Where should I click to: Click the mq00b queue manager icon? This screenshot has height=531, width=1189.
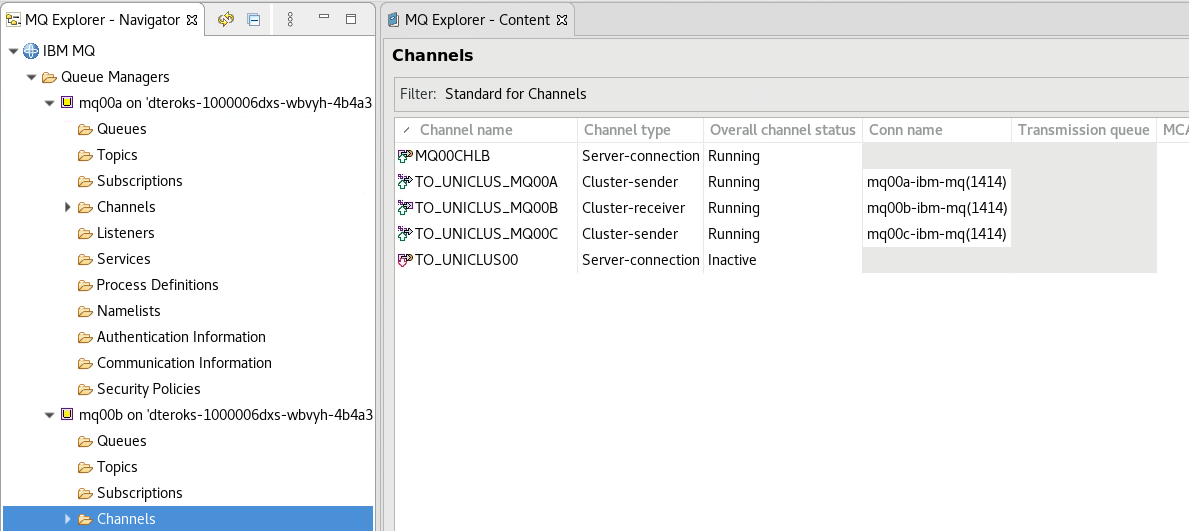point(67,415)
